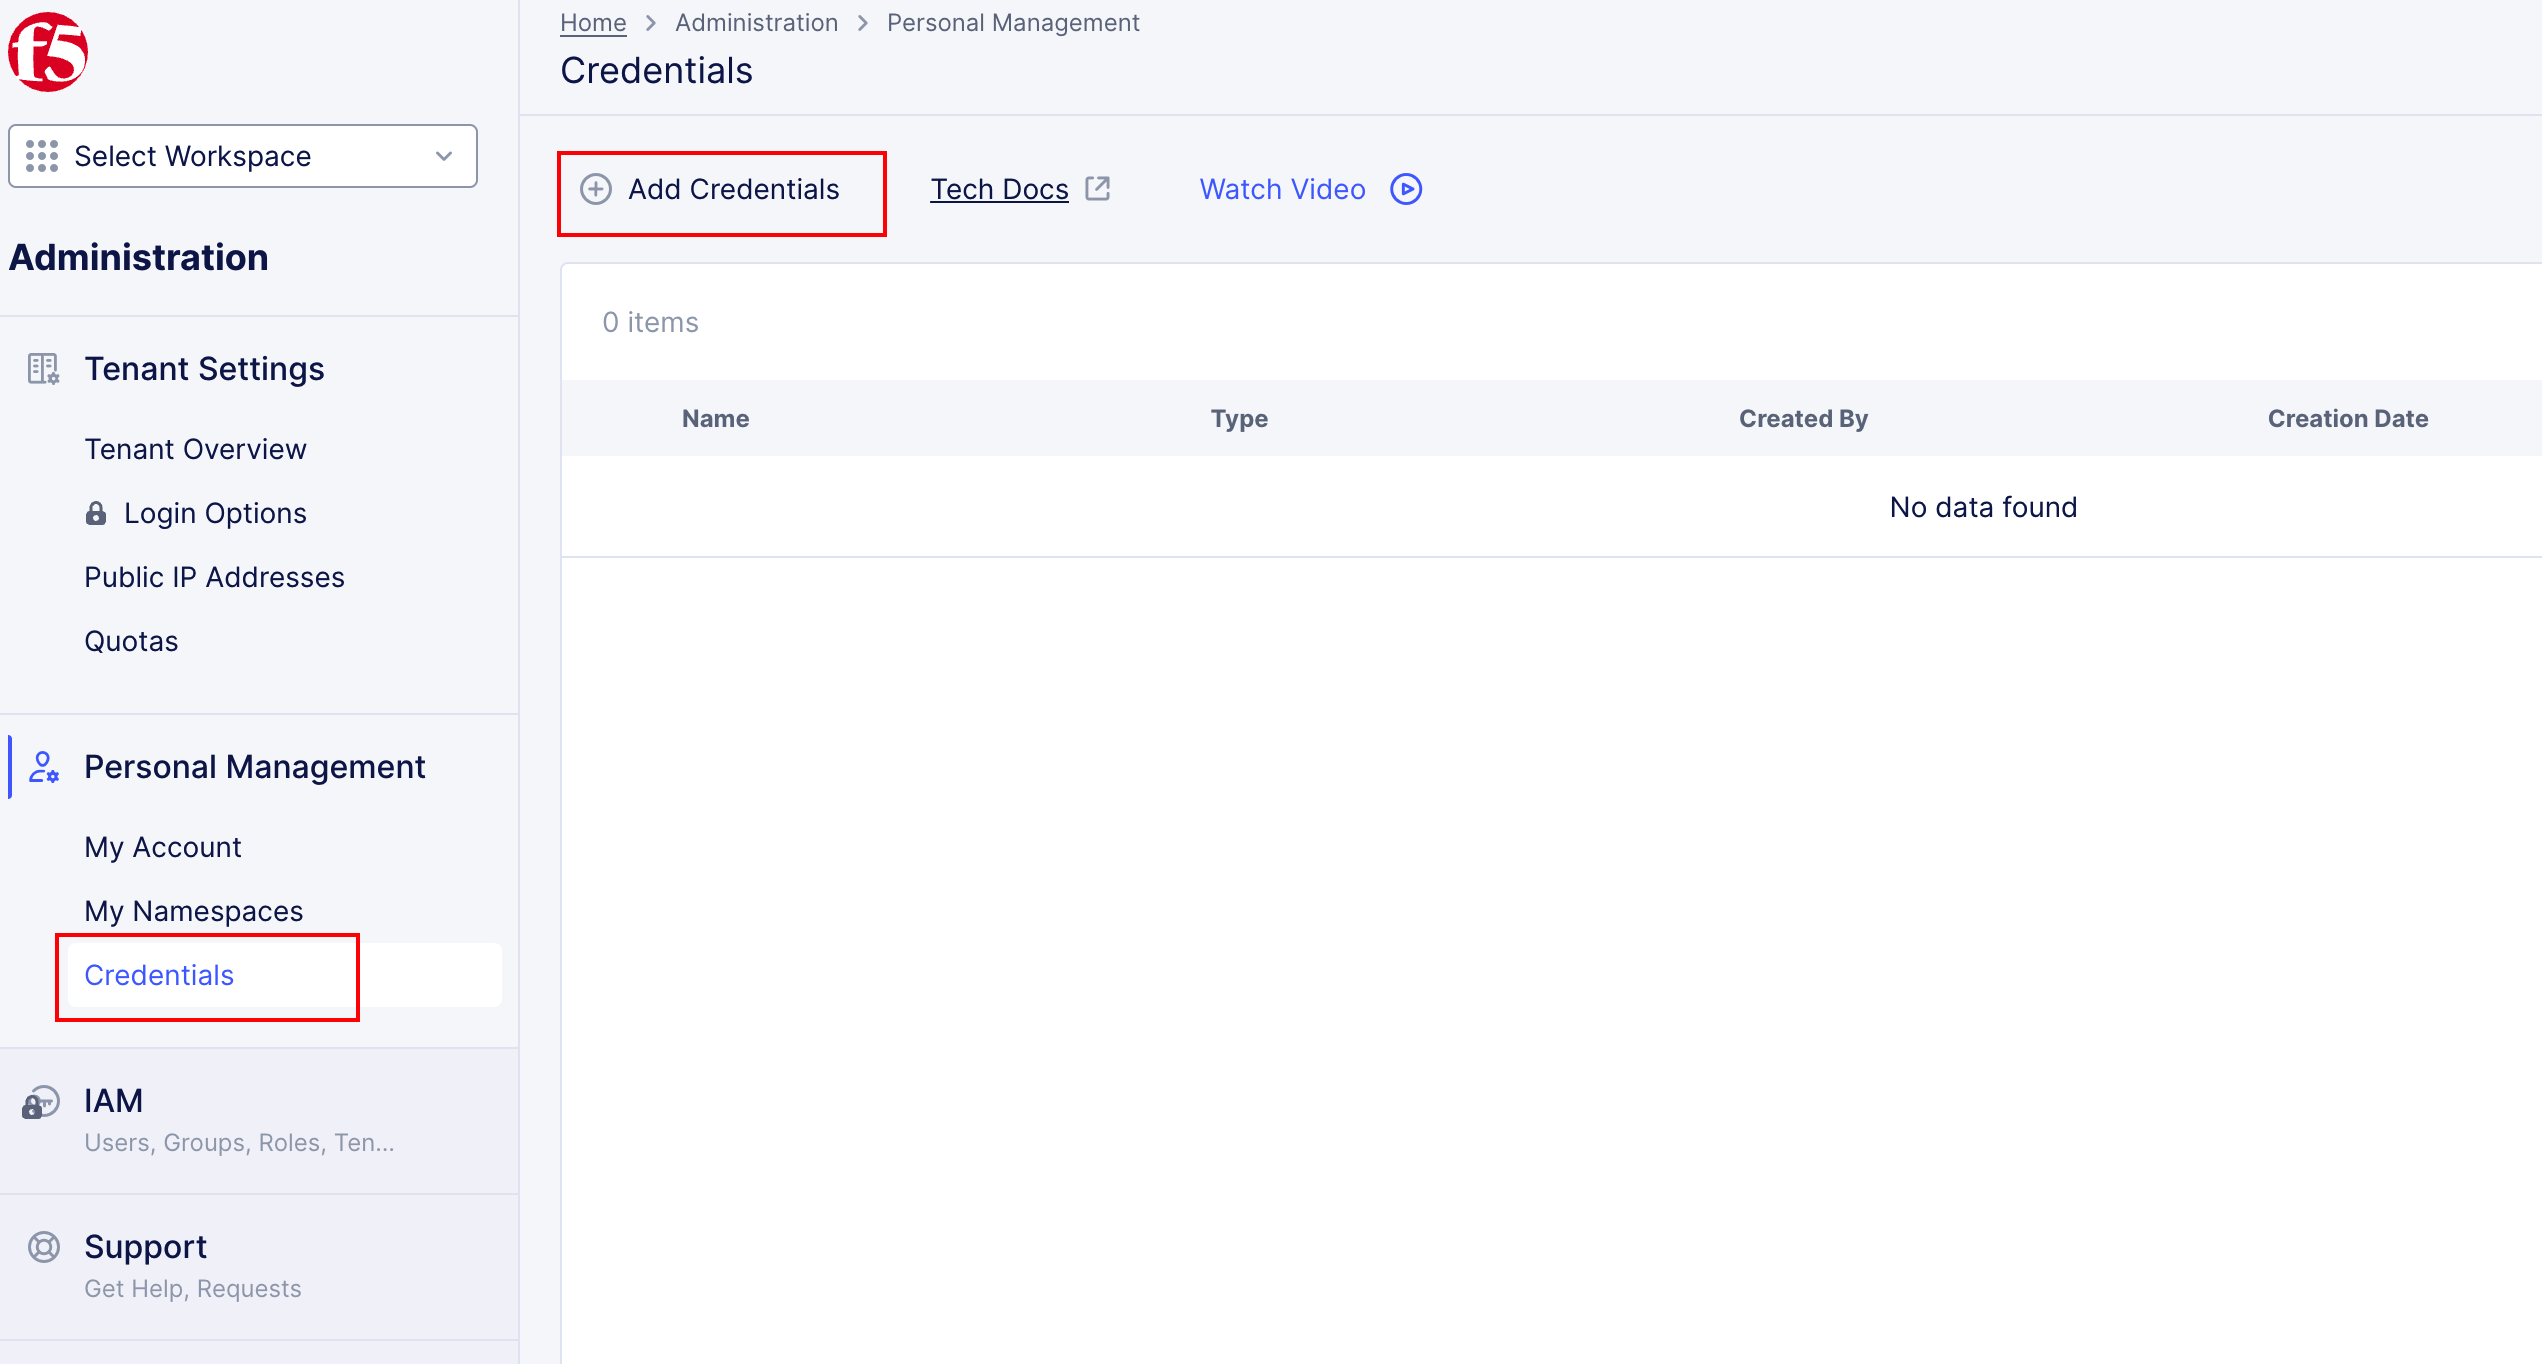Open Public IP Addresses
Screen dimensions: 2542x1364
click(214, 577)
